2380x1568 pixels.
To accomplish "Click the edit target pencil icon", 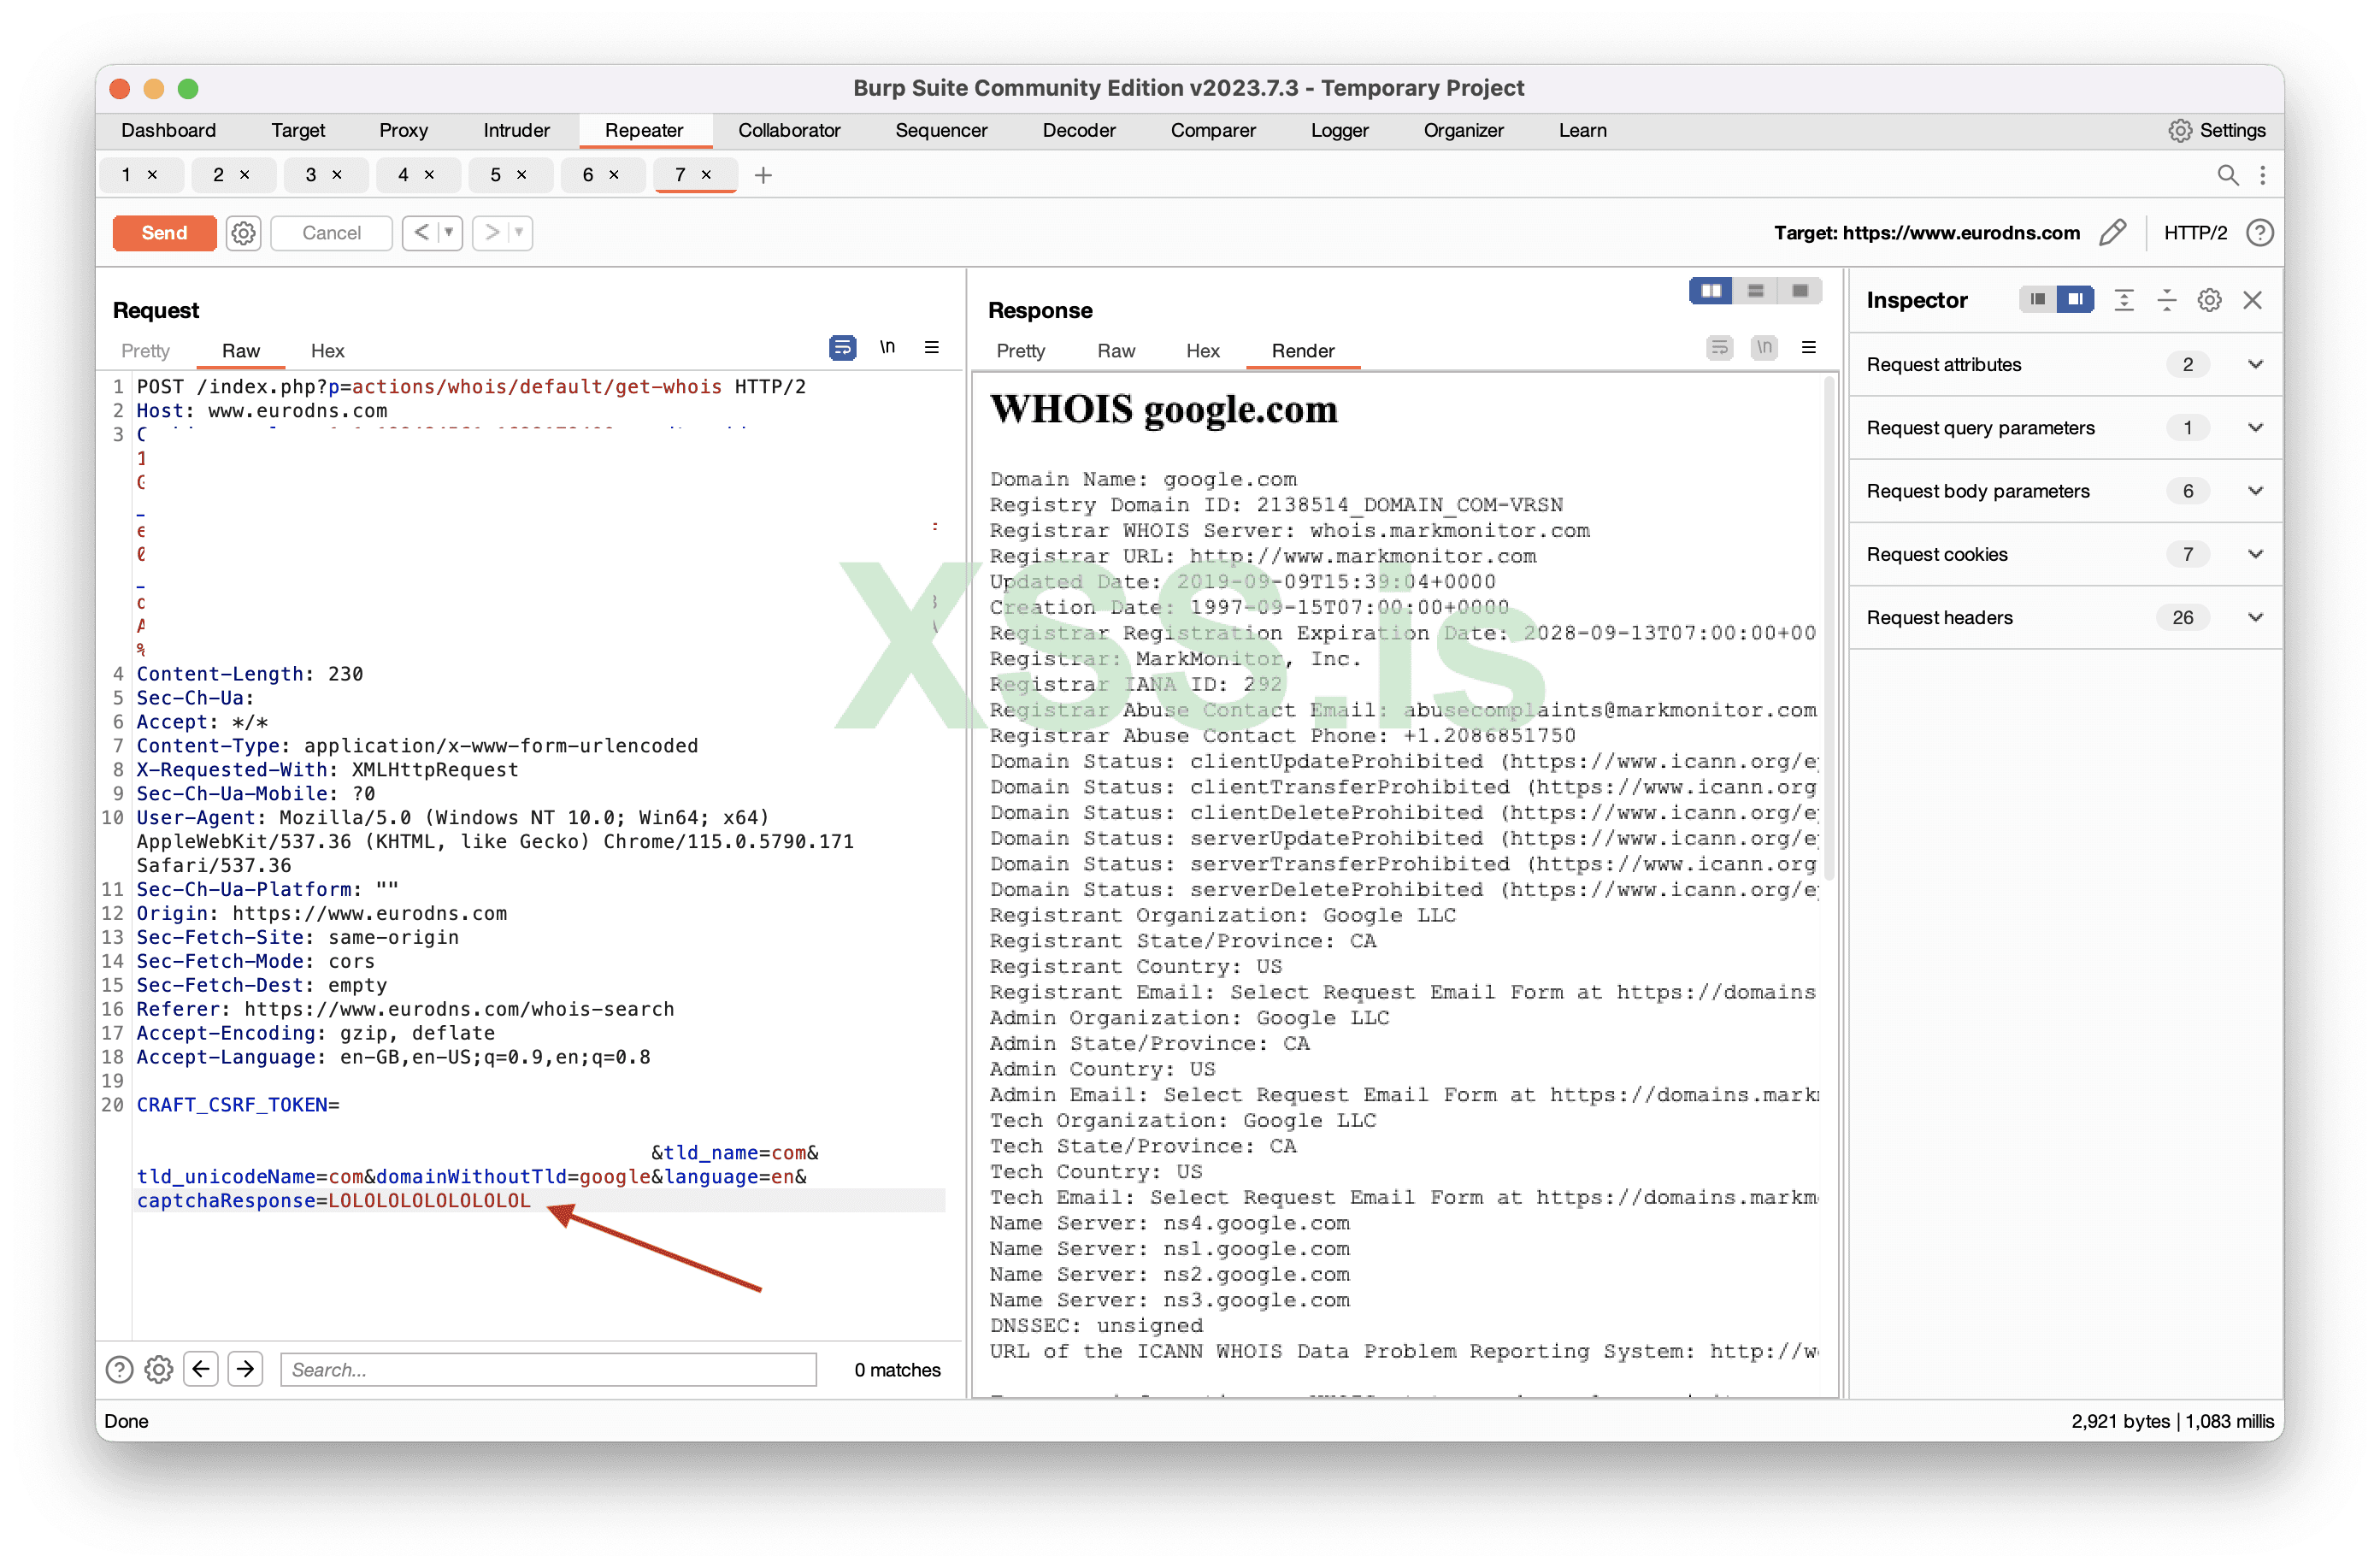I will click(x=2112, y=233).
